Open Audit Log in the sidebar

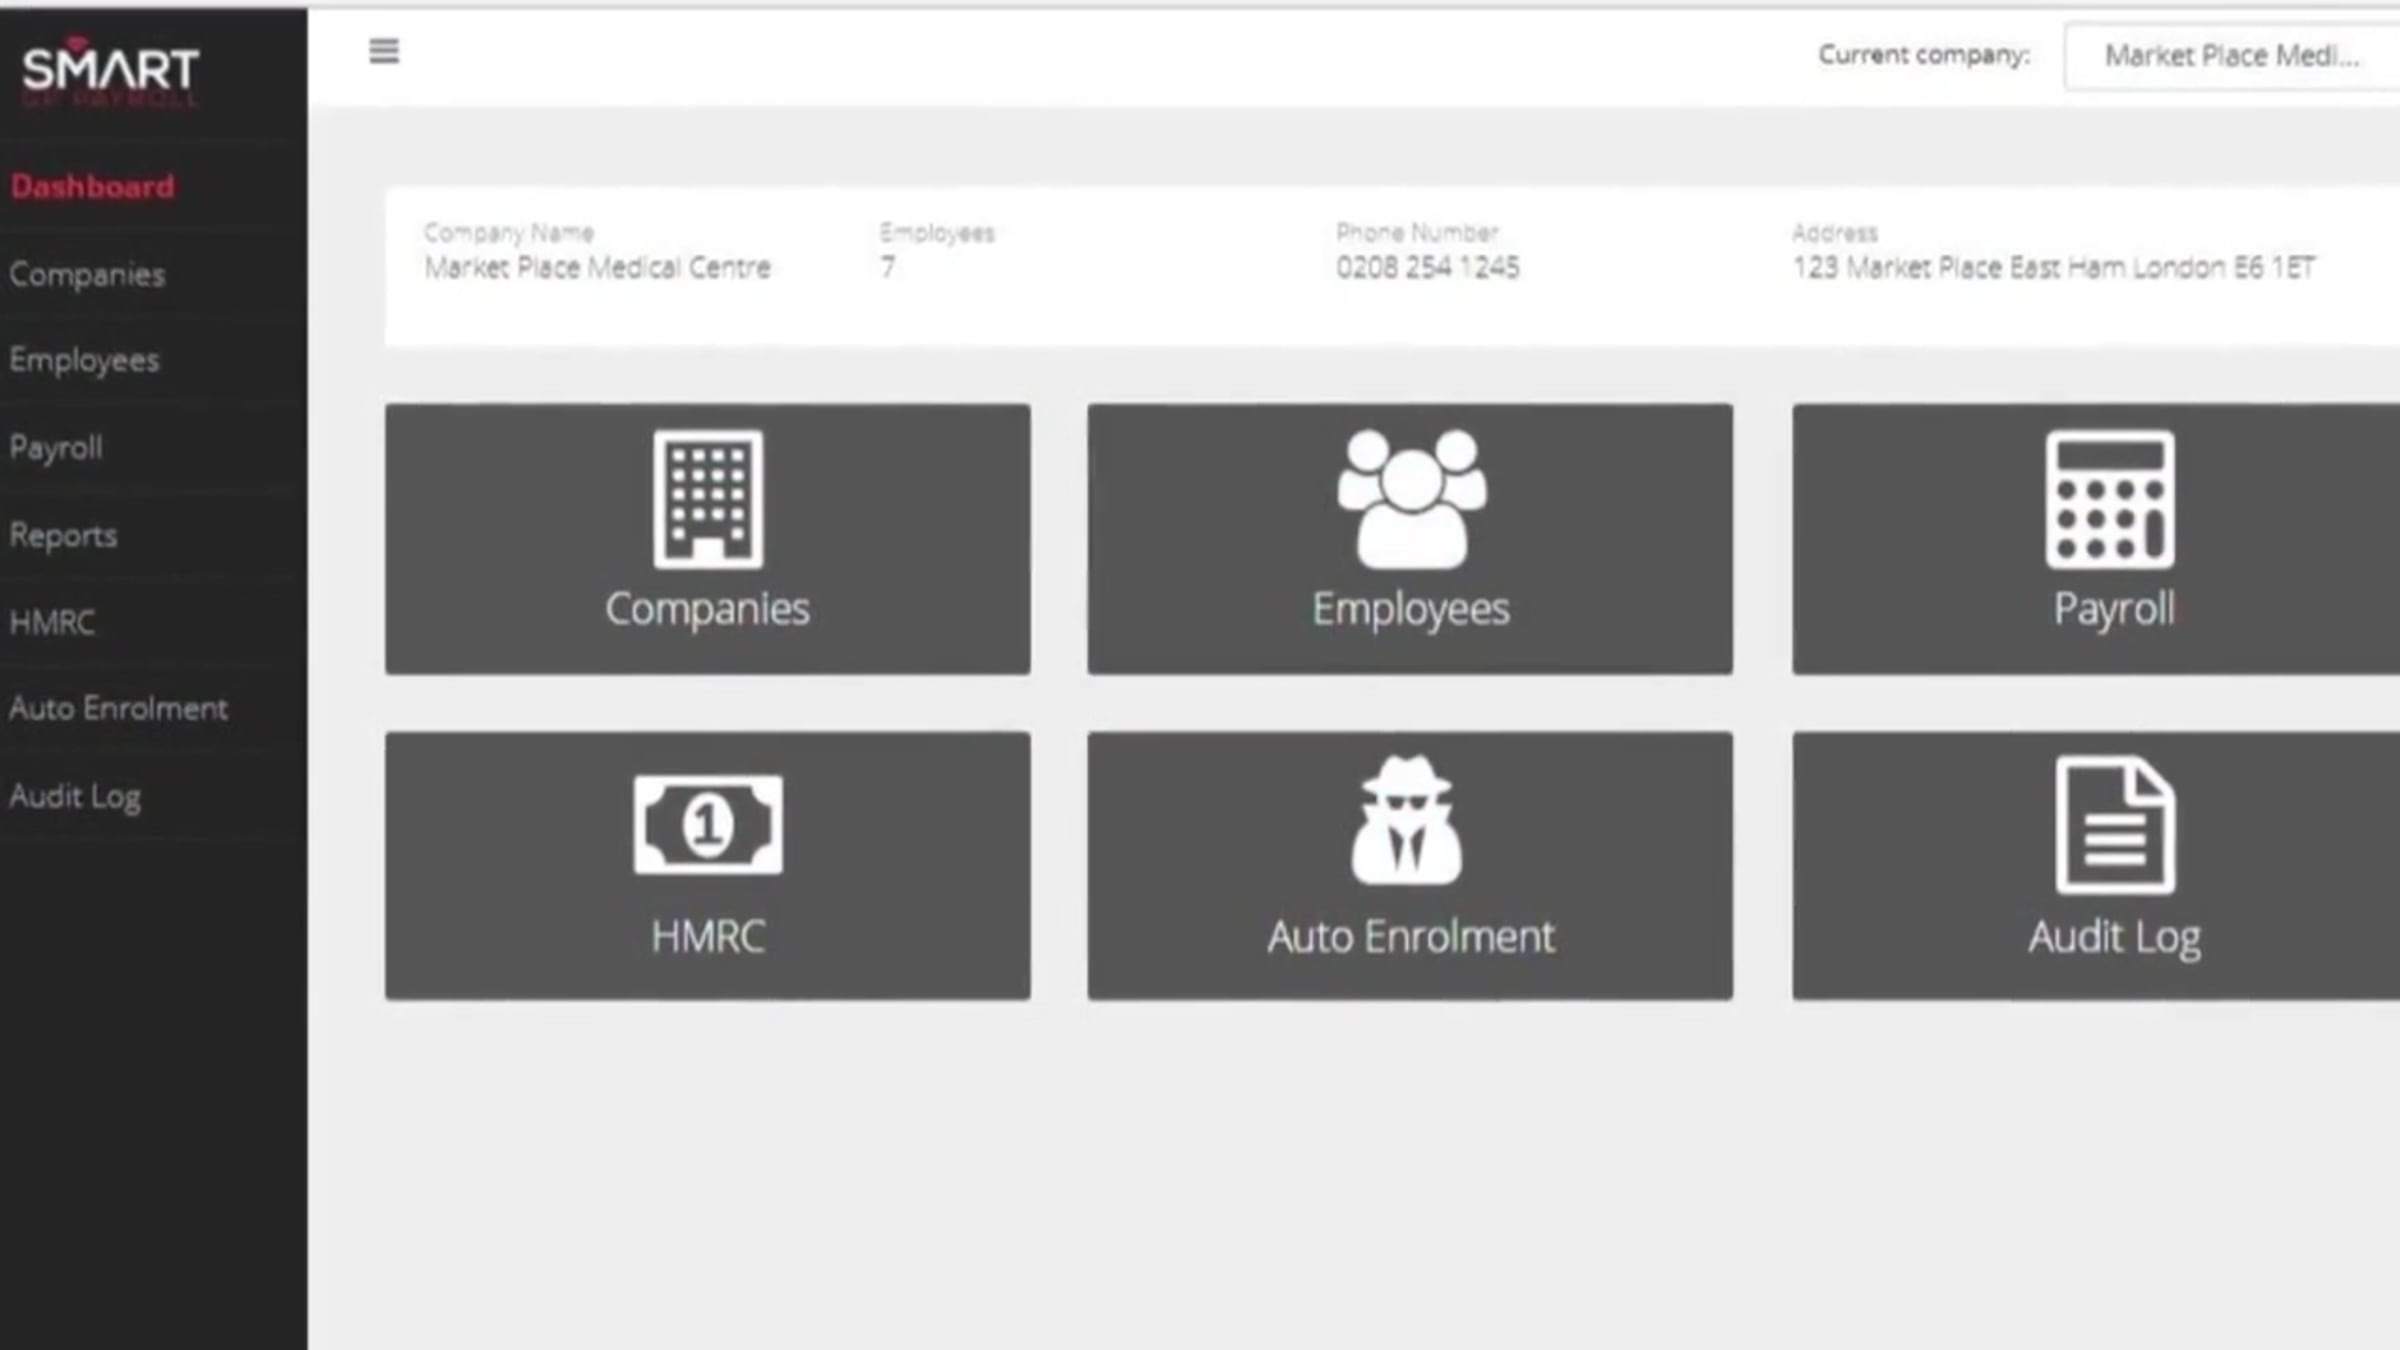tap(75, 797)
